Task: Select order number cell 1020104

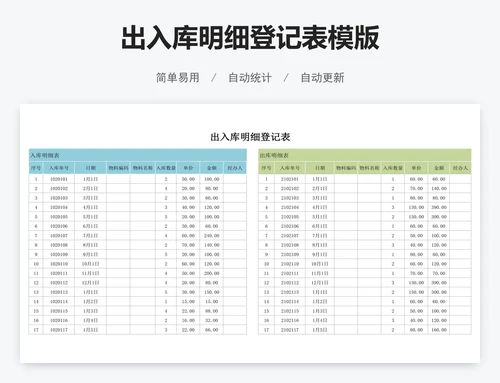Action: click(x=59, y=207)
